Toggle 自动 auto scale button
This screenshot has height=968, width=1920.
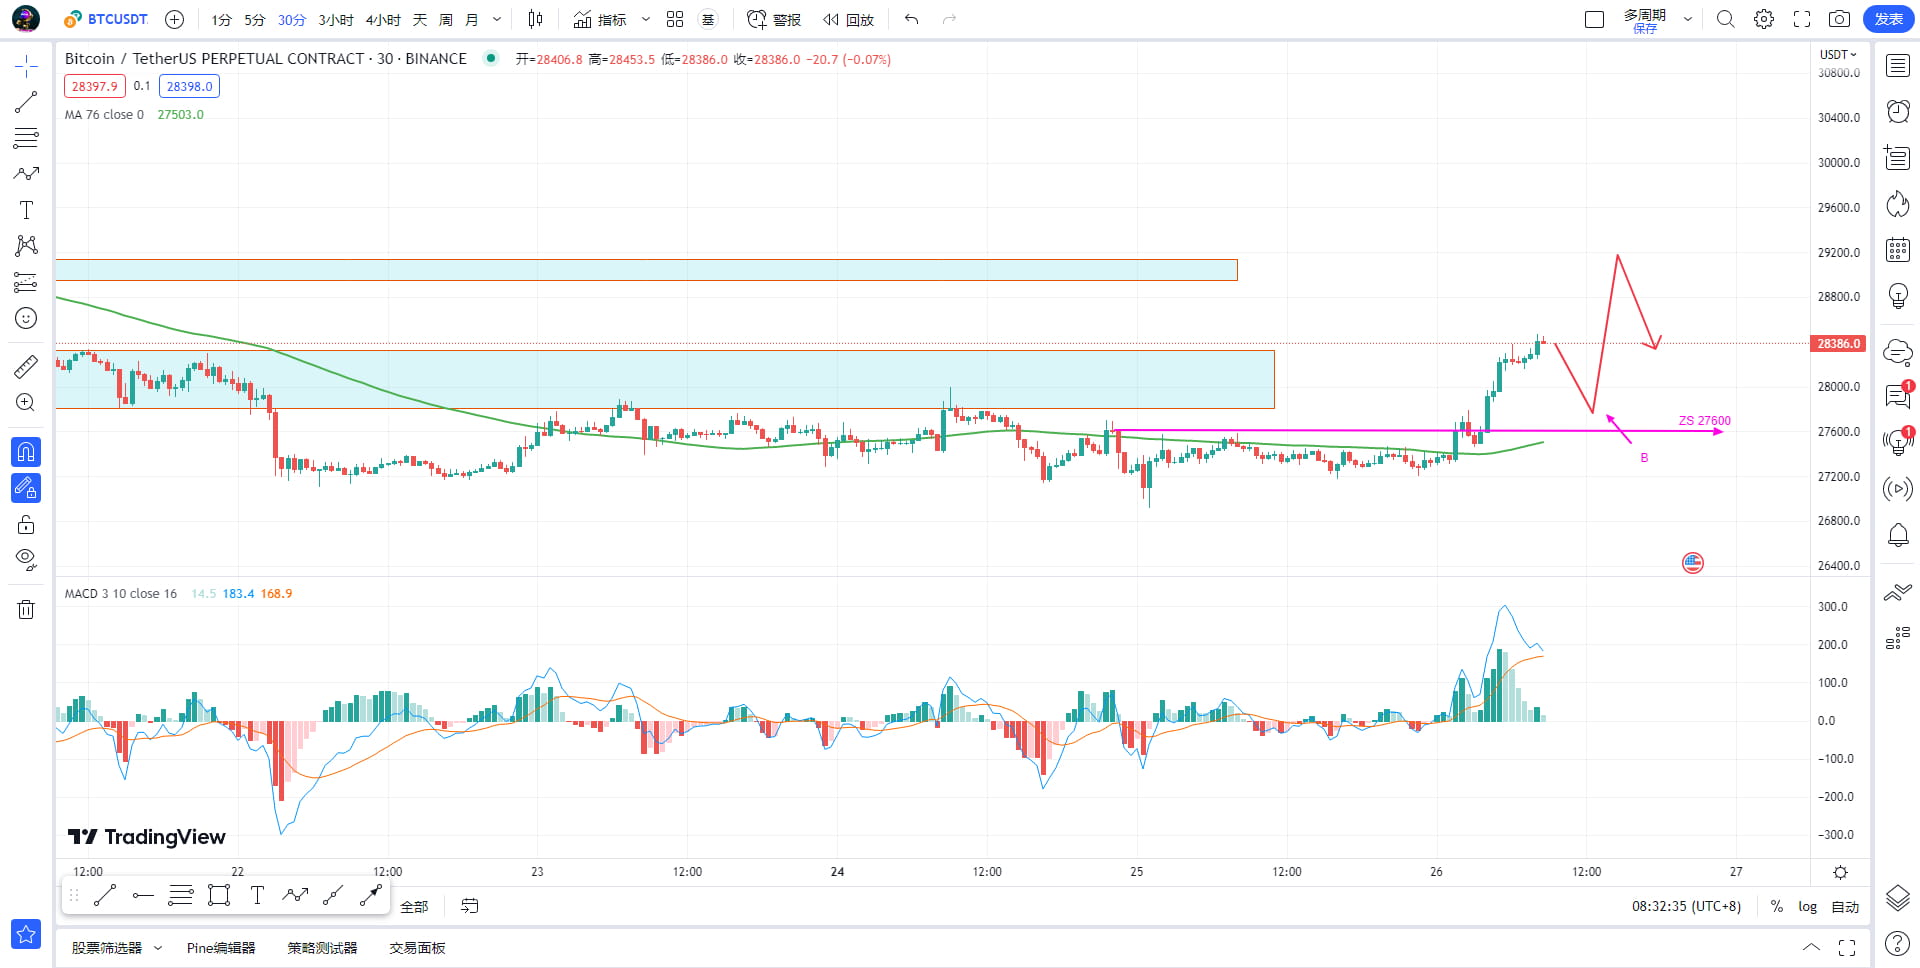[x=1845, y=907]
